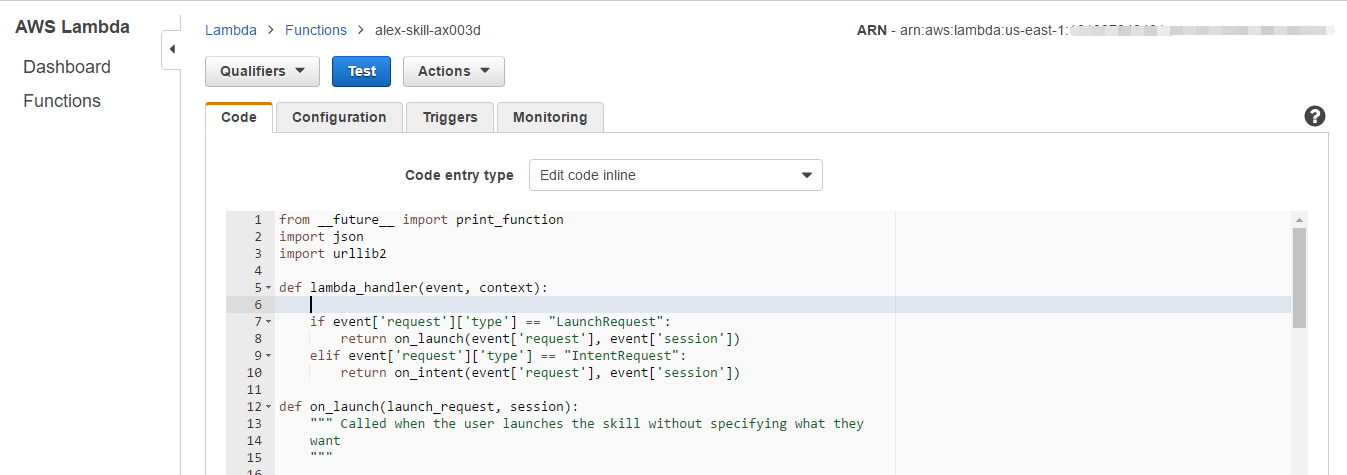
Task: Click the Lambda breadcrumb link
Action: 231,30
